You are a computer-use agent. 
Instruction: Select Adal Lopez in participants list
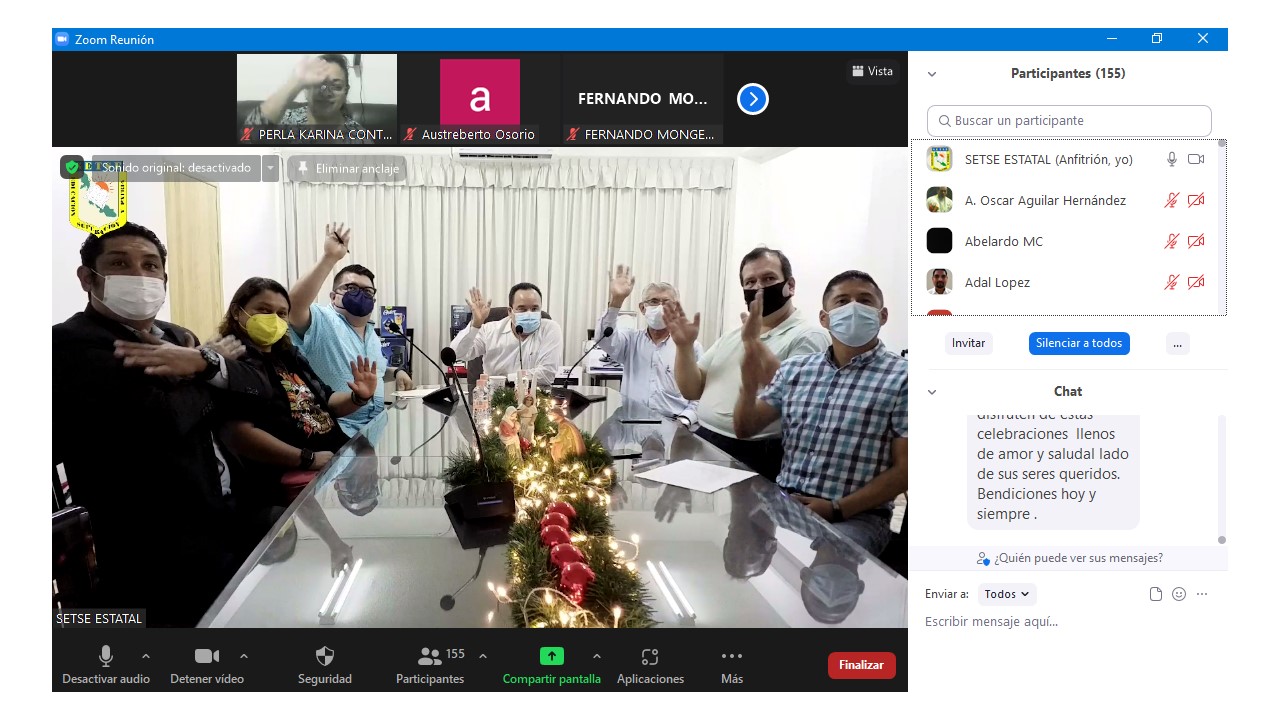click(x=997, y=283)
